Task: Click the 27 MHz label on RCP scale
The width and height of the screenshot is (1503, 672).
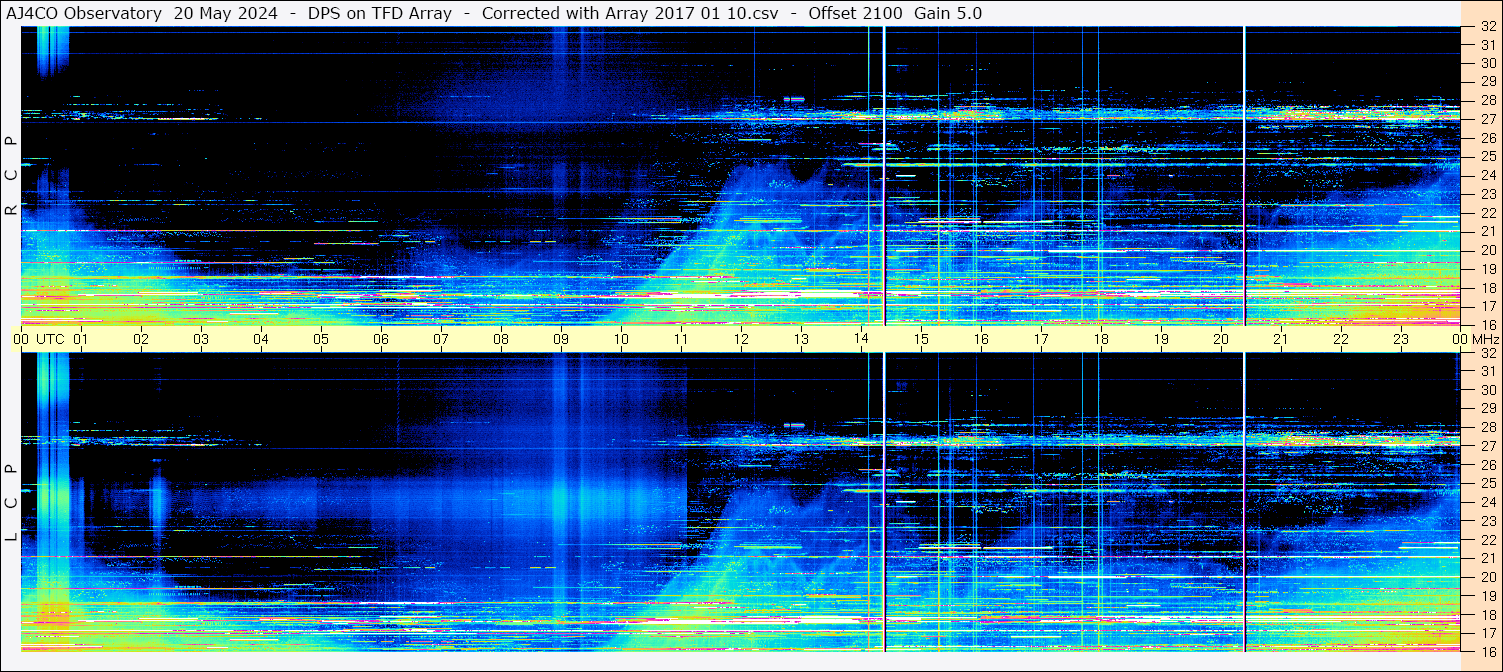Action: coord(1487,119)
